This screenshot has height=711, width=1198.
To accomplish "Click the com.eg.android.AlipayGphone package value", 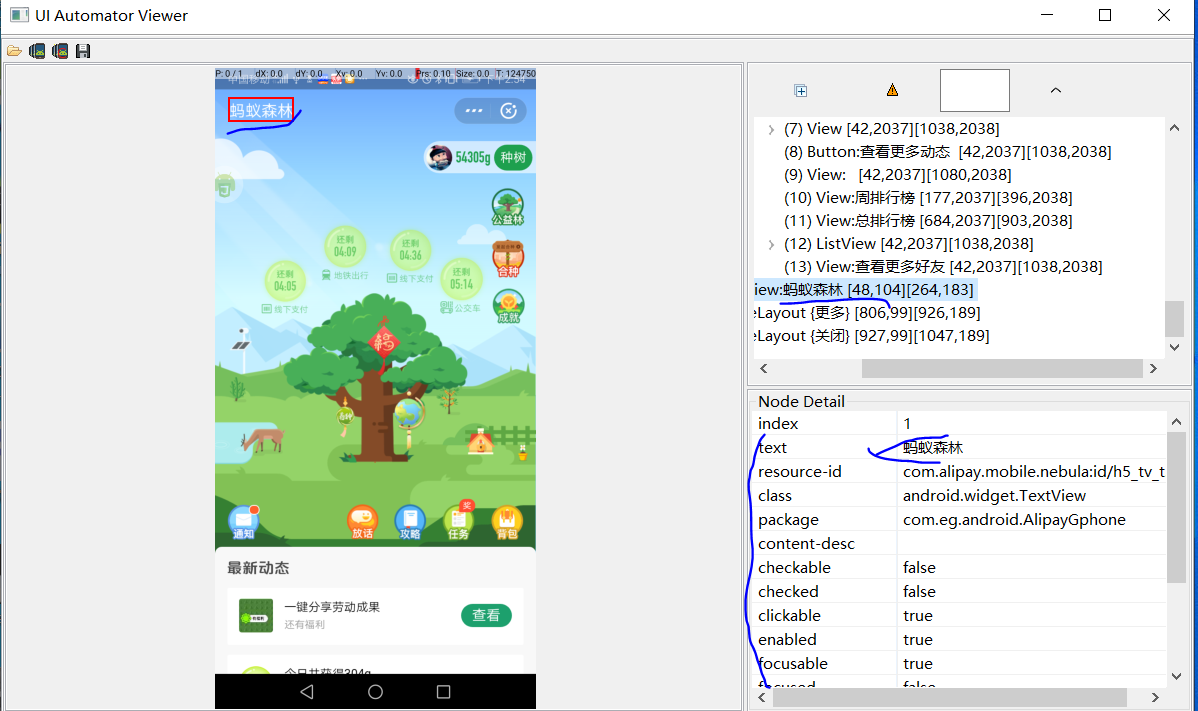I will click(x=1014, y=520).
